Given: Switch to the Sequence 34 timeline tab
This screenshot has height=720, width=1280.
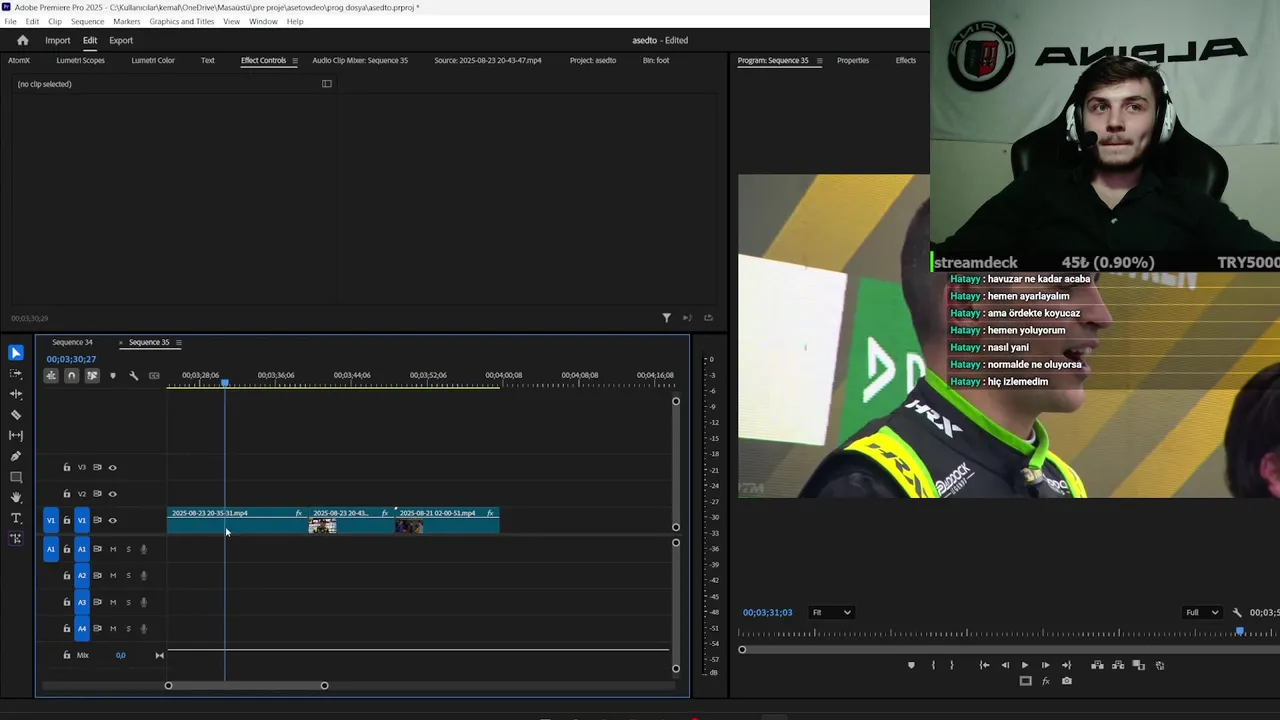Looking at the screenshot, I should 72,342.
